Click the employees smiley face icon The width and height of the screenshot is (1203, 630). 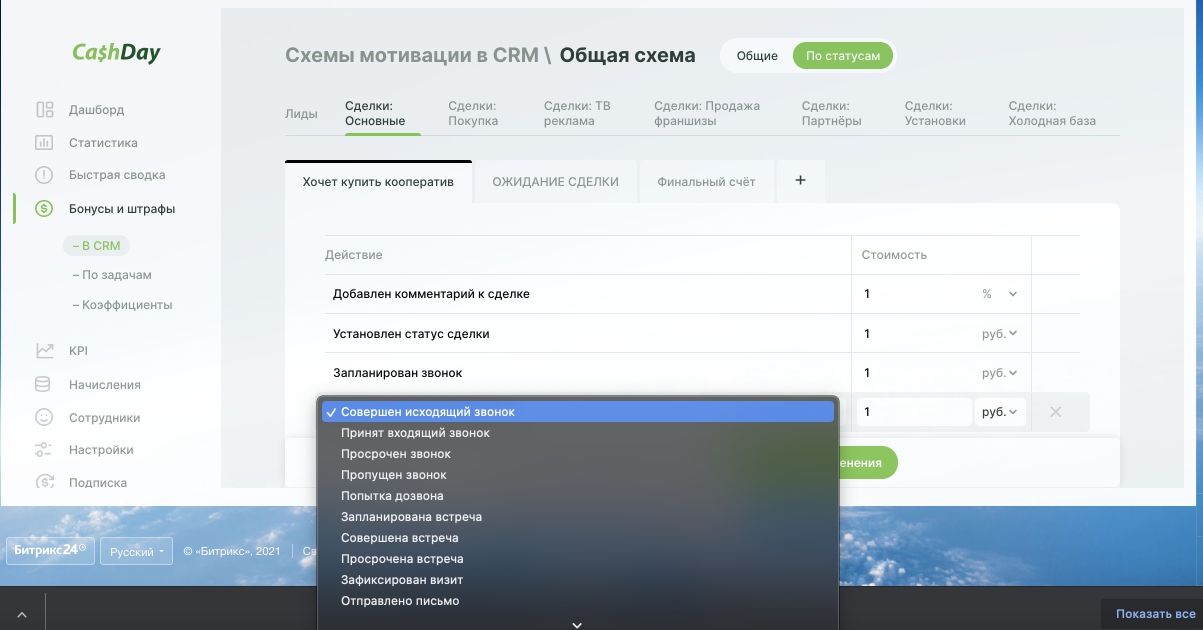pos(44,418)
